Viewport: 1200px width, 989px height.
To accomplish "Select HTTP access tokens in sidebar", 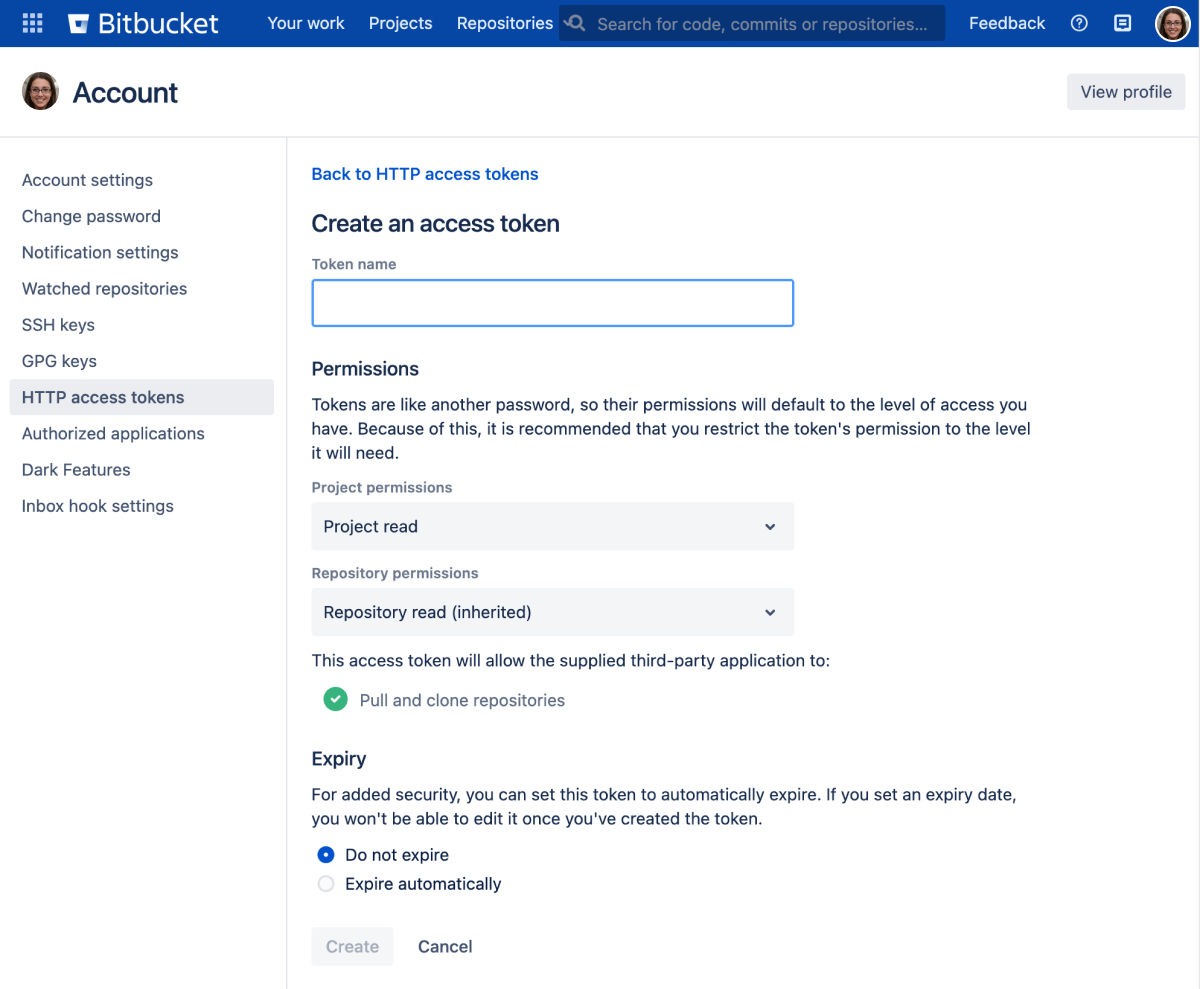I will tap(102, 397).
